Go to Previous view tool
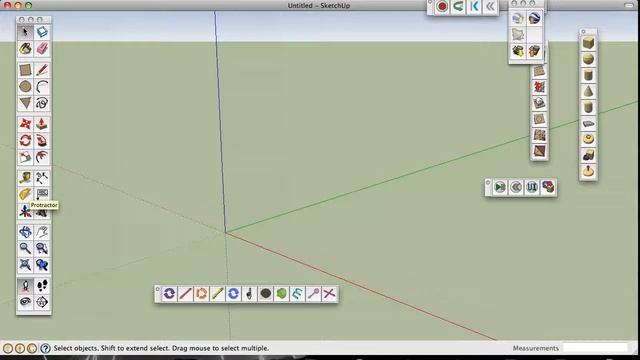 42,265
